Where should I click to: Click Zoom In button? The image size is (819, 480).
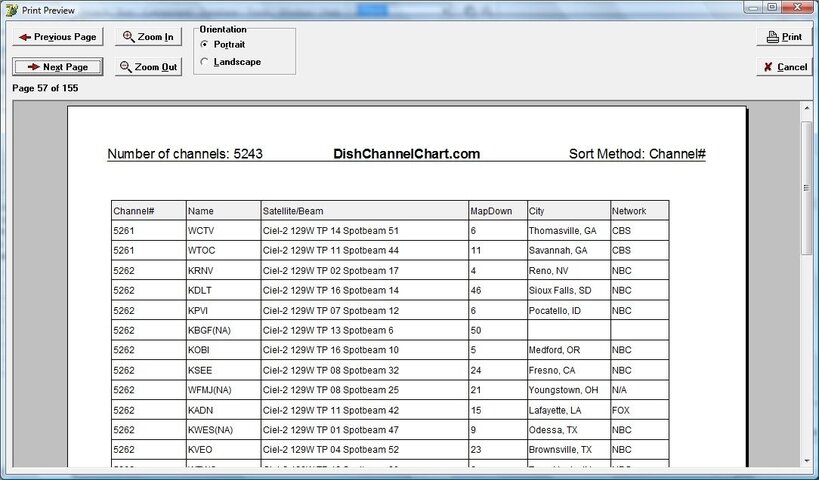(148, 37)
